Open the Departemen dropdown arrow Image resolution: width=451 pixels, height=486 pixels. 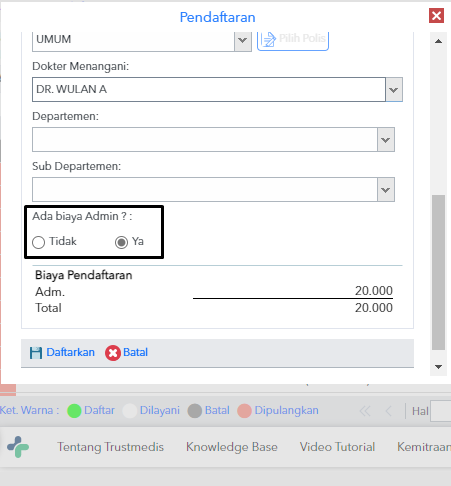click(x=386, y=140)
